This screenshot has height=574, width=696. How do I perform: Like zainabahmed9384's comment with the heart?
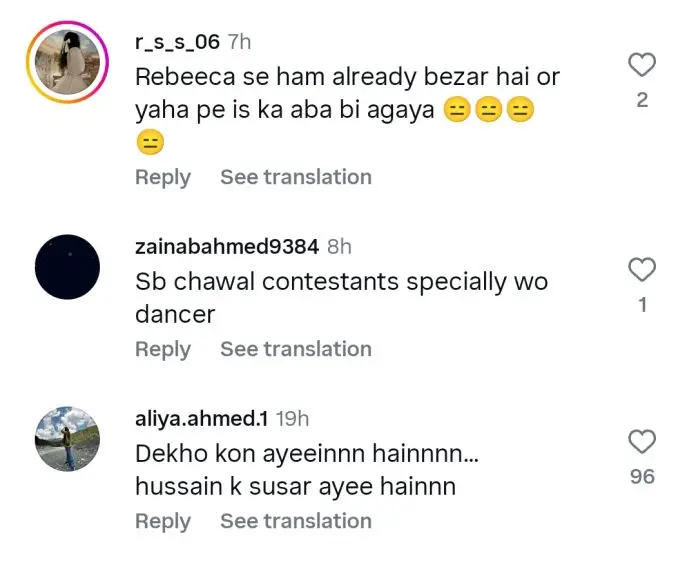(x=642, y=269)
